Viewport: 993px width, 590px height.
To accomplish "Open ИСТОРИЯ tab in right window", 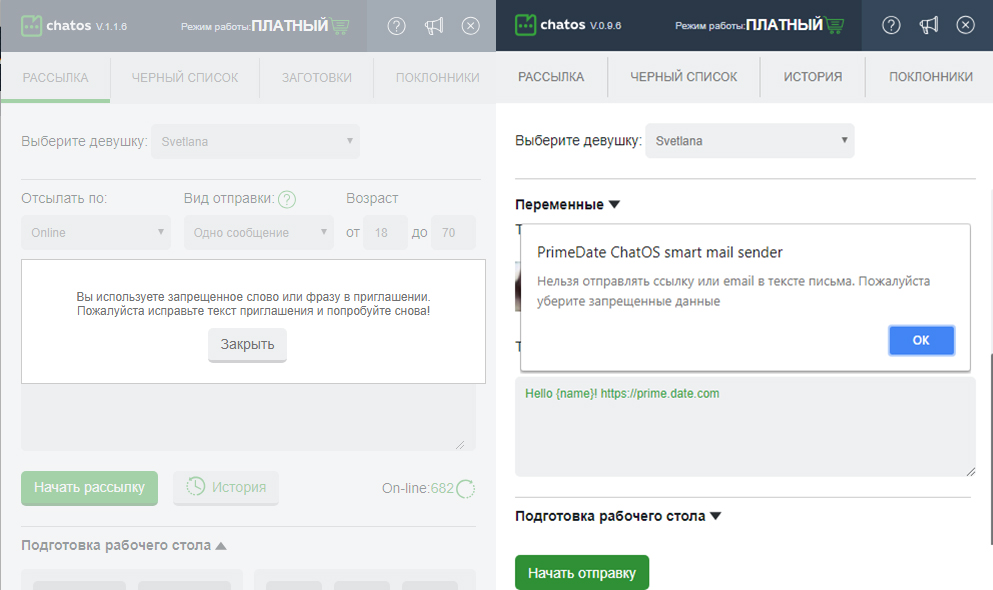I will click(x=813, y=77).
